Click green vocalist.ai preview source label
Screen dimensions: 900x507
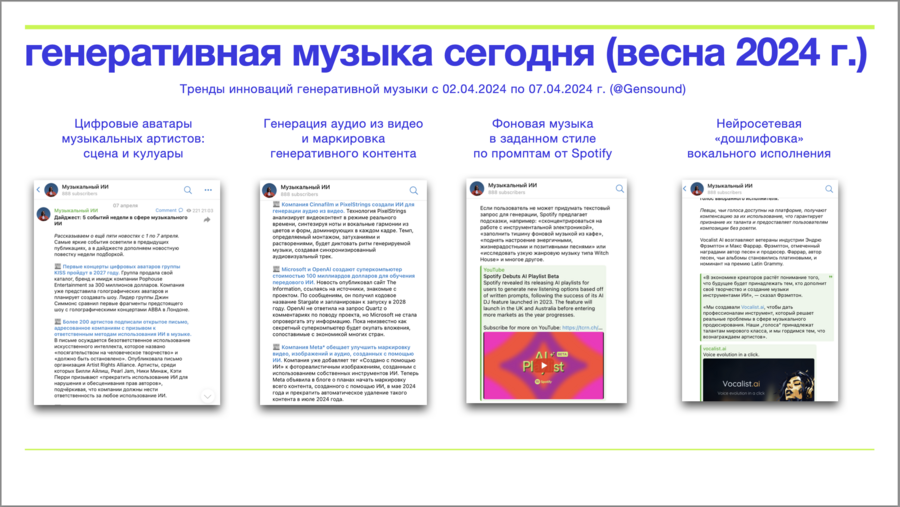715,349
